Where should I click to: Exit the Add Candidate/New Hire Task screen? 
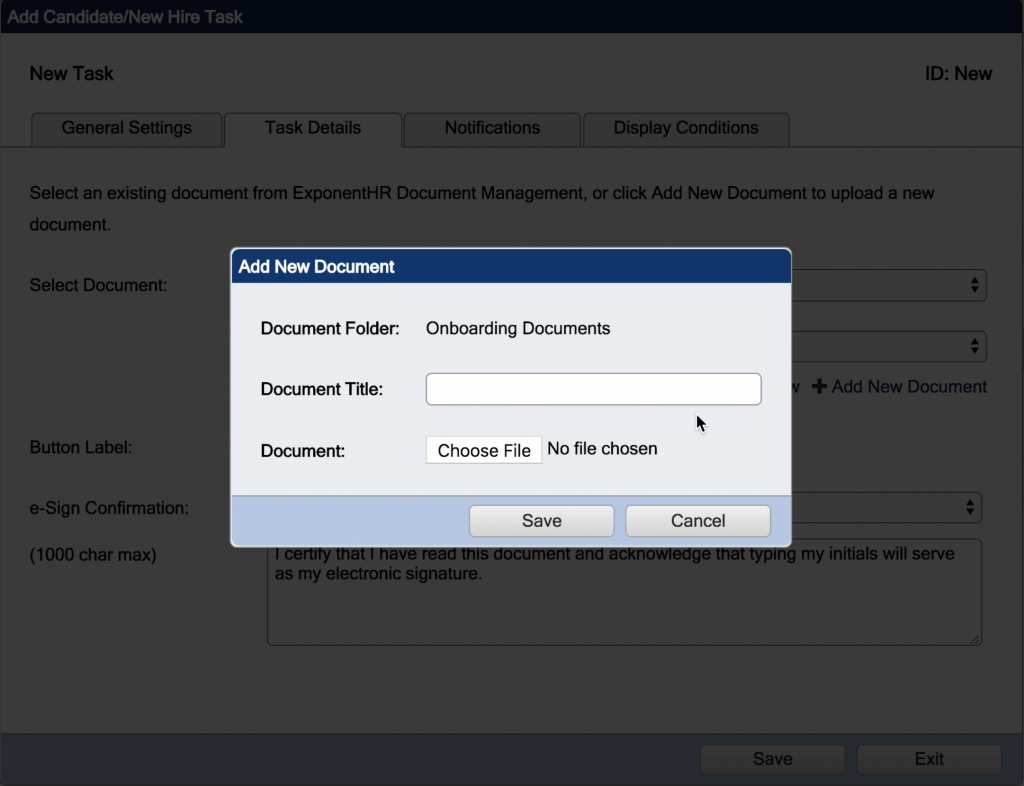pos(928,759)
